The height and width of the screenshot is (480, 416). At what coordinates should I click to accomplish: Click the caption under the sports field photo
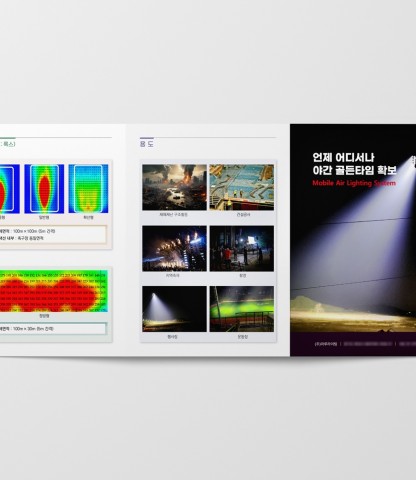pos(242,337)
